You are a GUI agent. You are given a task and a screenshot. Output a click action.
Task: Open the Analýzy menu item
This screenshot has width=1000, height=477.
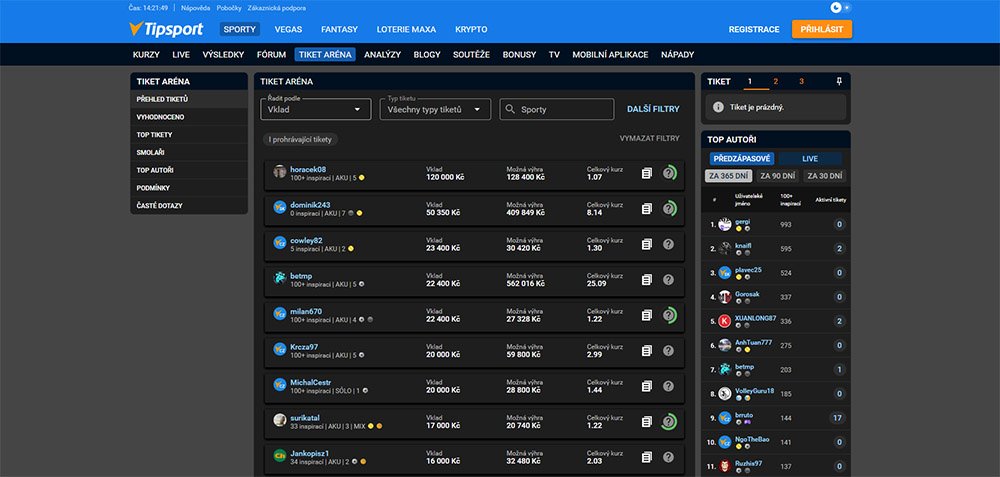pos(382,54)
